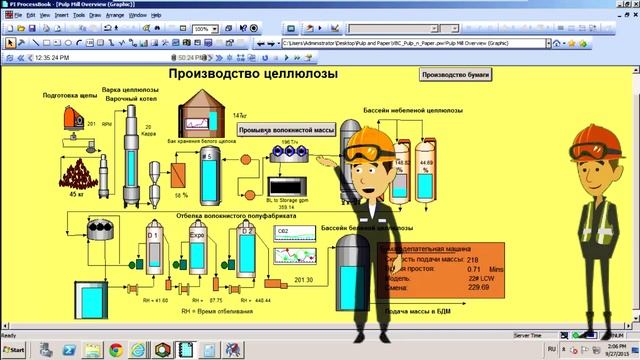This screenshot has width=640, height=360.
Task: Open PowerShell from the taskbar
Action: pyautogui.click(x=69, y=350)
